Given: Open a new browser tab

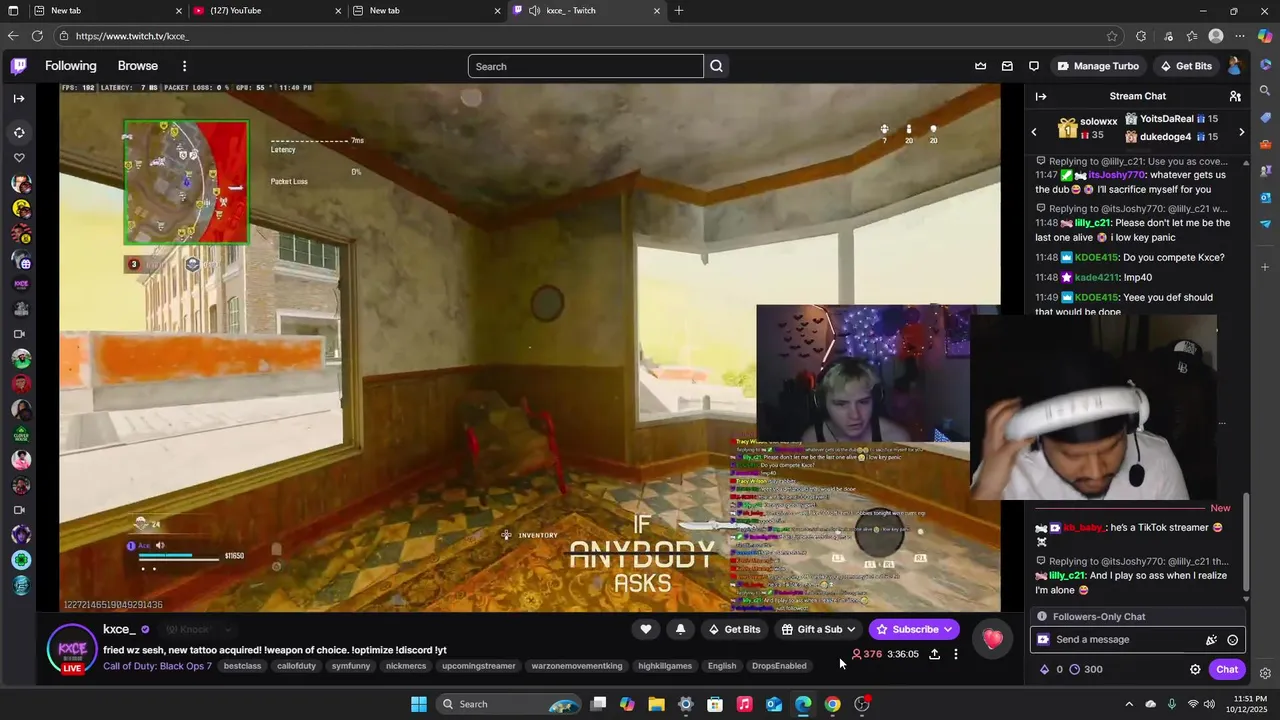Looking at the screenshot, I should (x=679, y=11).
